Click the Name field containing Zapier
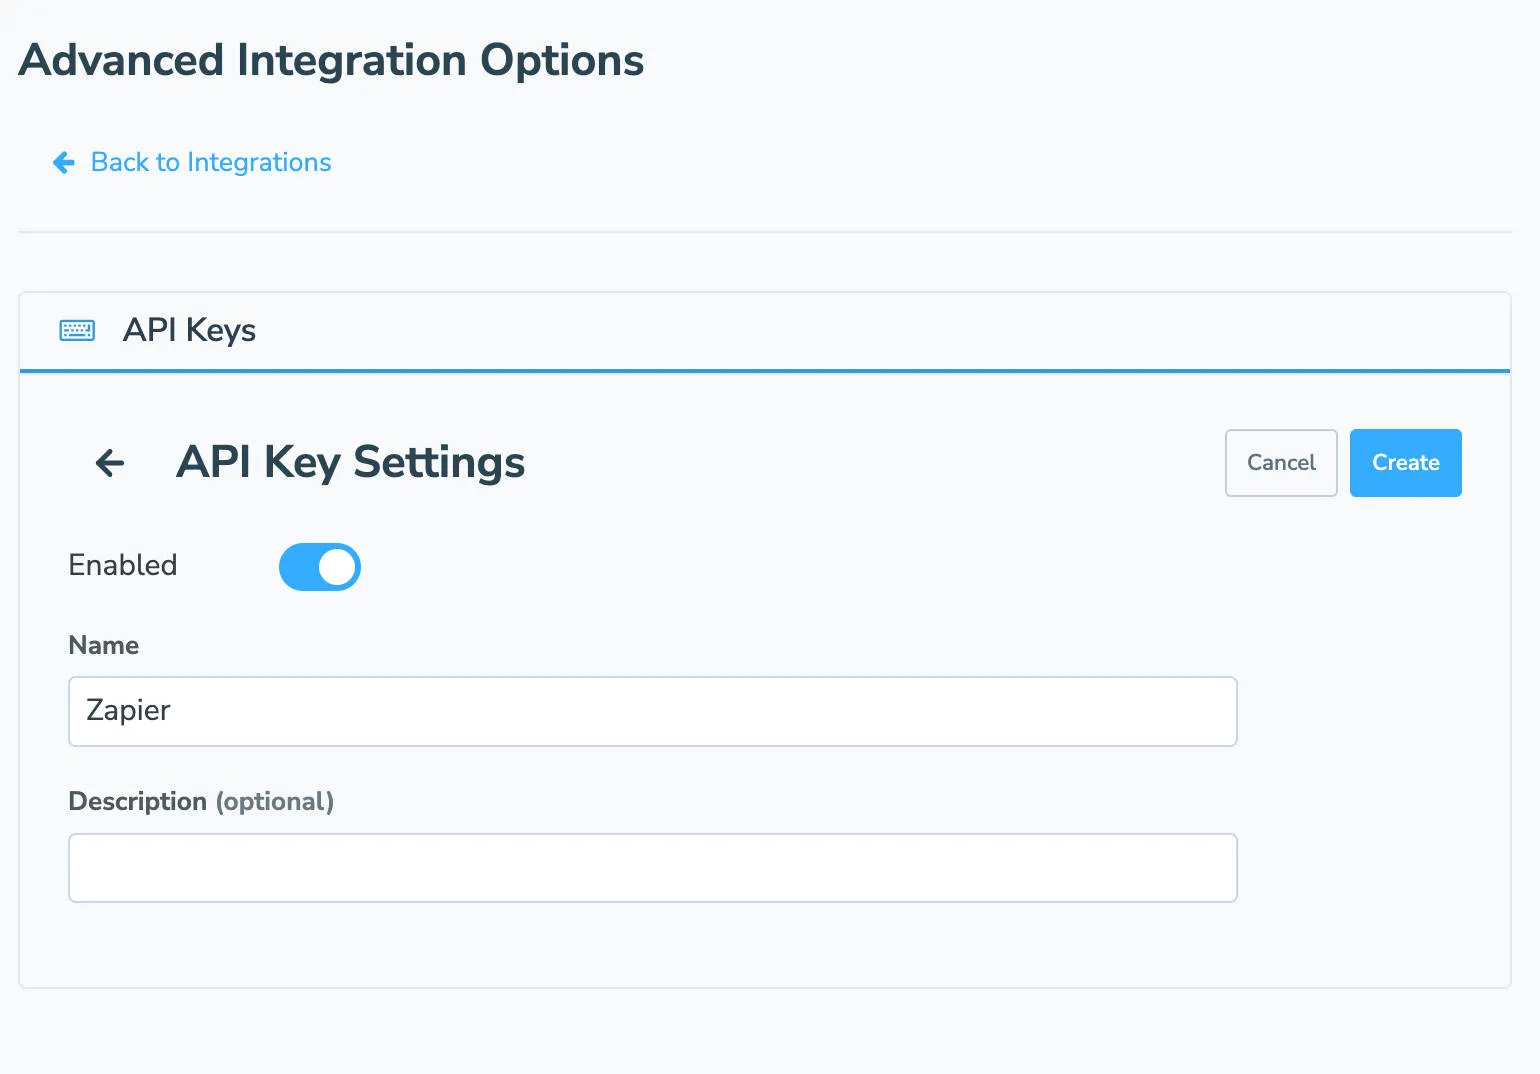This screenshot has width=1540, height=1074. pos(652,711)
